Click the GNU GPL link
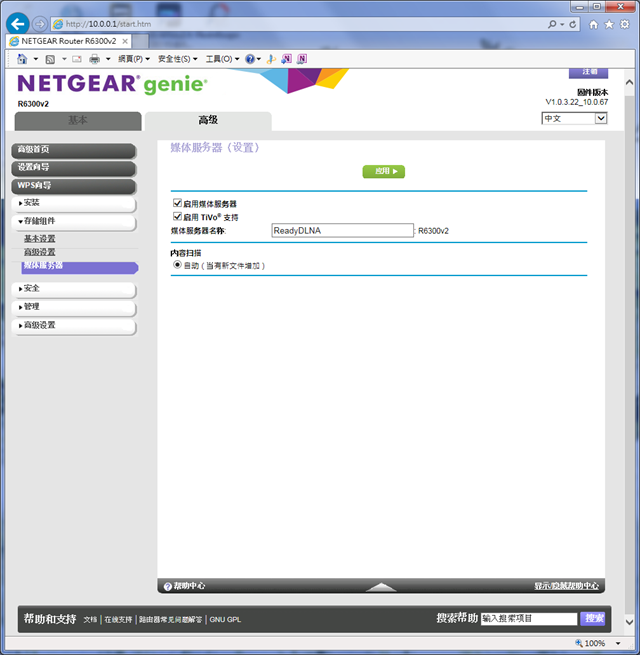 (x=225, y=619)
